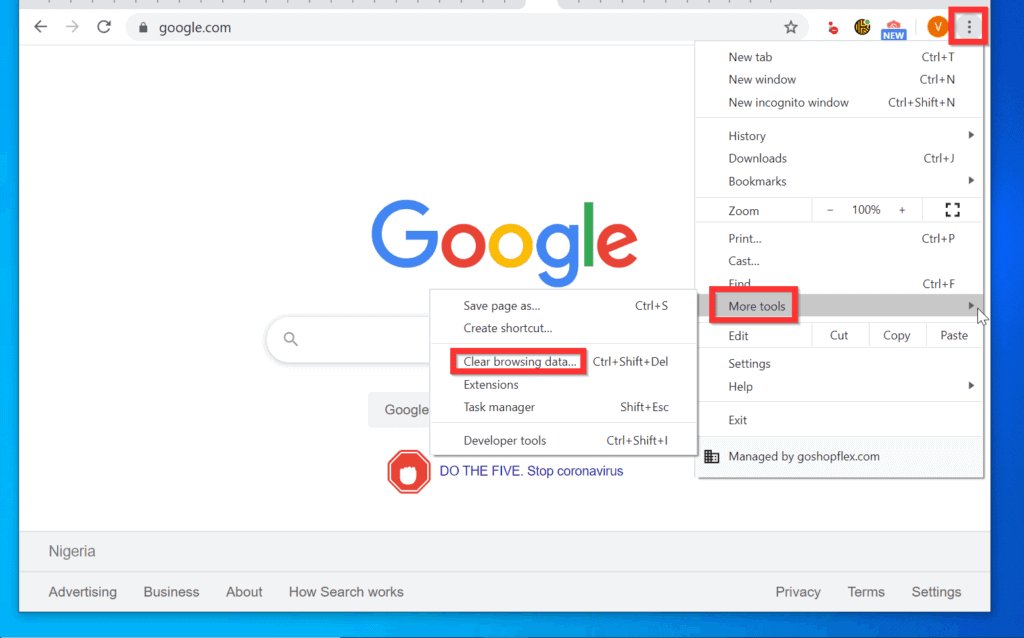The image size is (1024, 638).
Task: Open a New incognito window
Action: (839, 102)
